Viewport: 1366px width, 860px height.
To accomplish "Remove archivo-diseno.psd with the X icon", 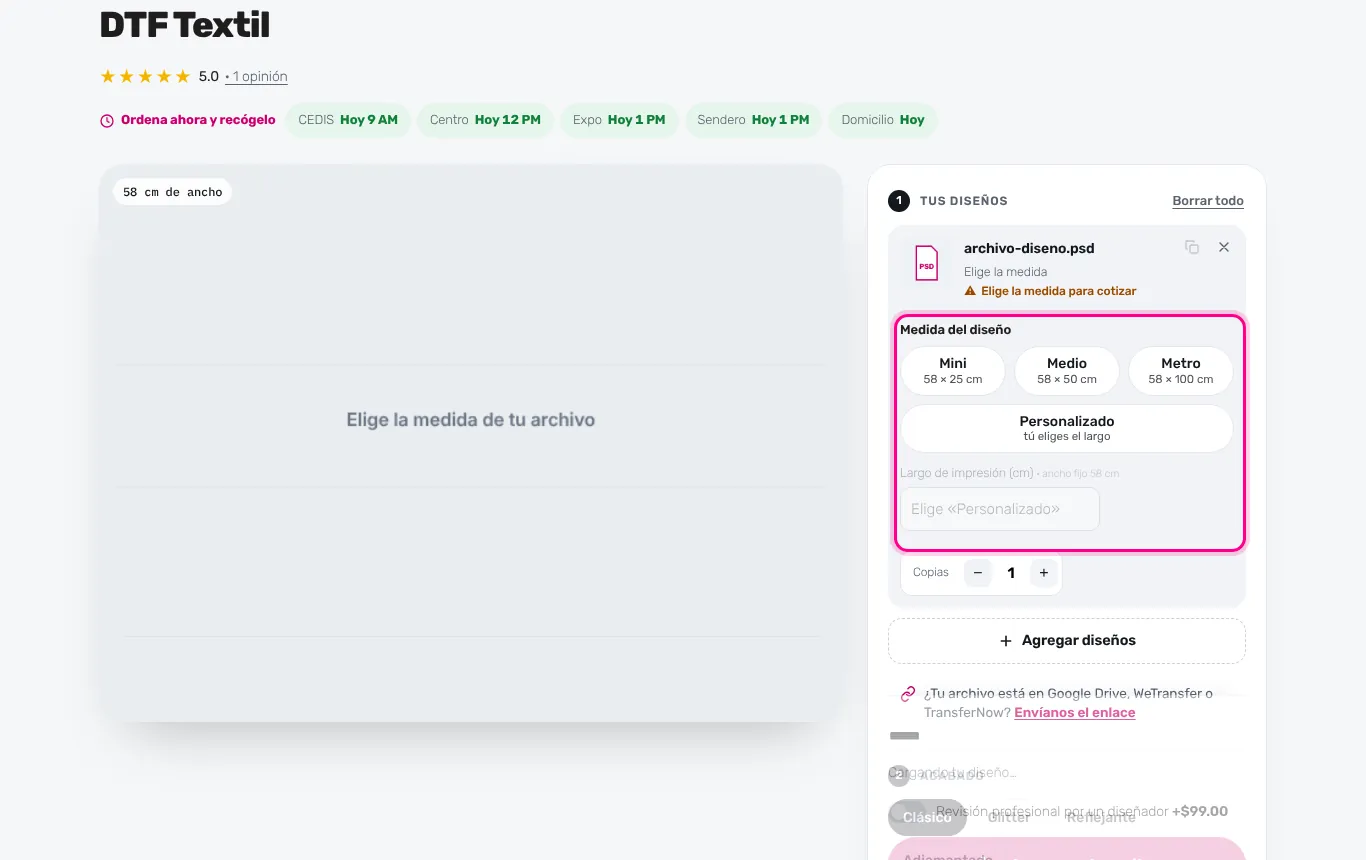I will (1224, 247).
